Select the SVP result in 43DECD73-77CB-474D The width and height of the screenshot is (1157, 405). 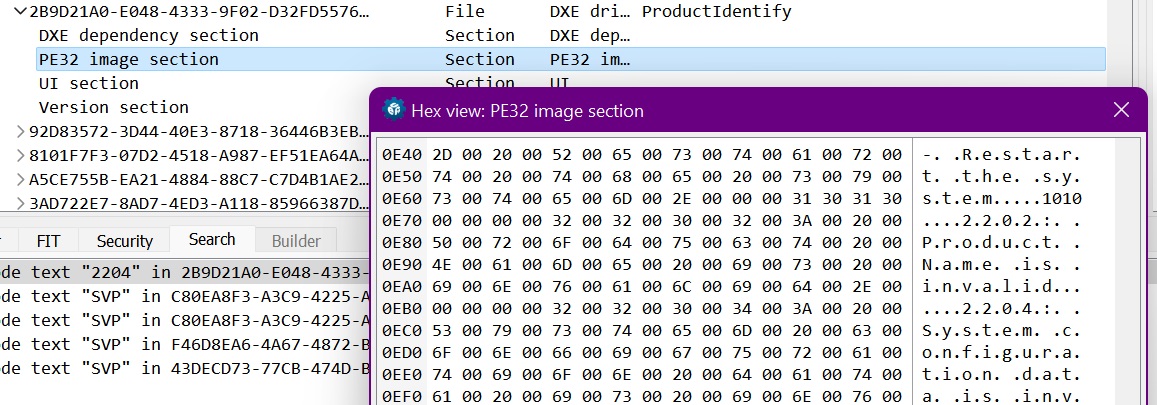pos(184,367)
